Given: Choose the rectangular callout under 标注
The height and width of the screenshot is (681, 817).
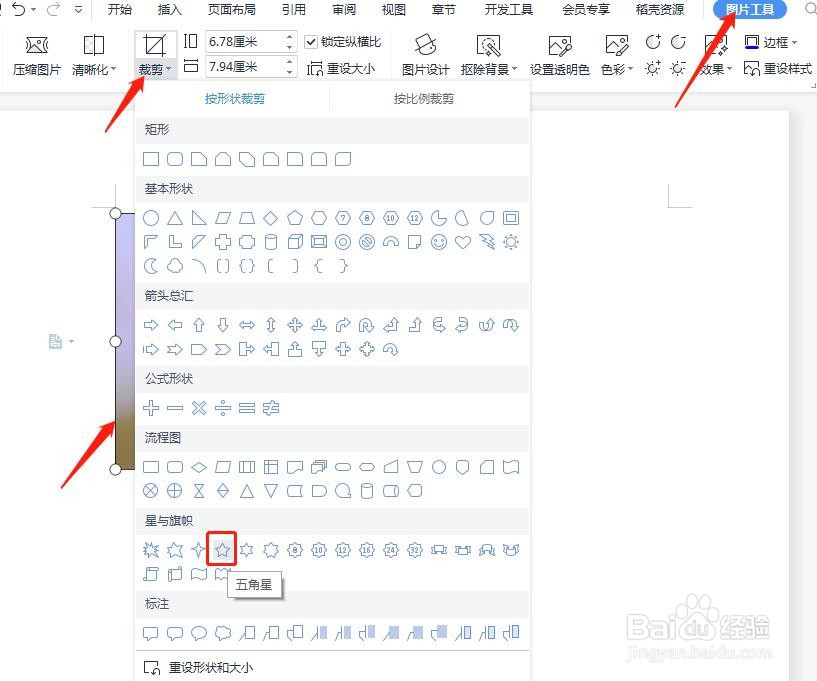Looking at the screenshot, I should [151, 633].
